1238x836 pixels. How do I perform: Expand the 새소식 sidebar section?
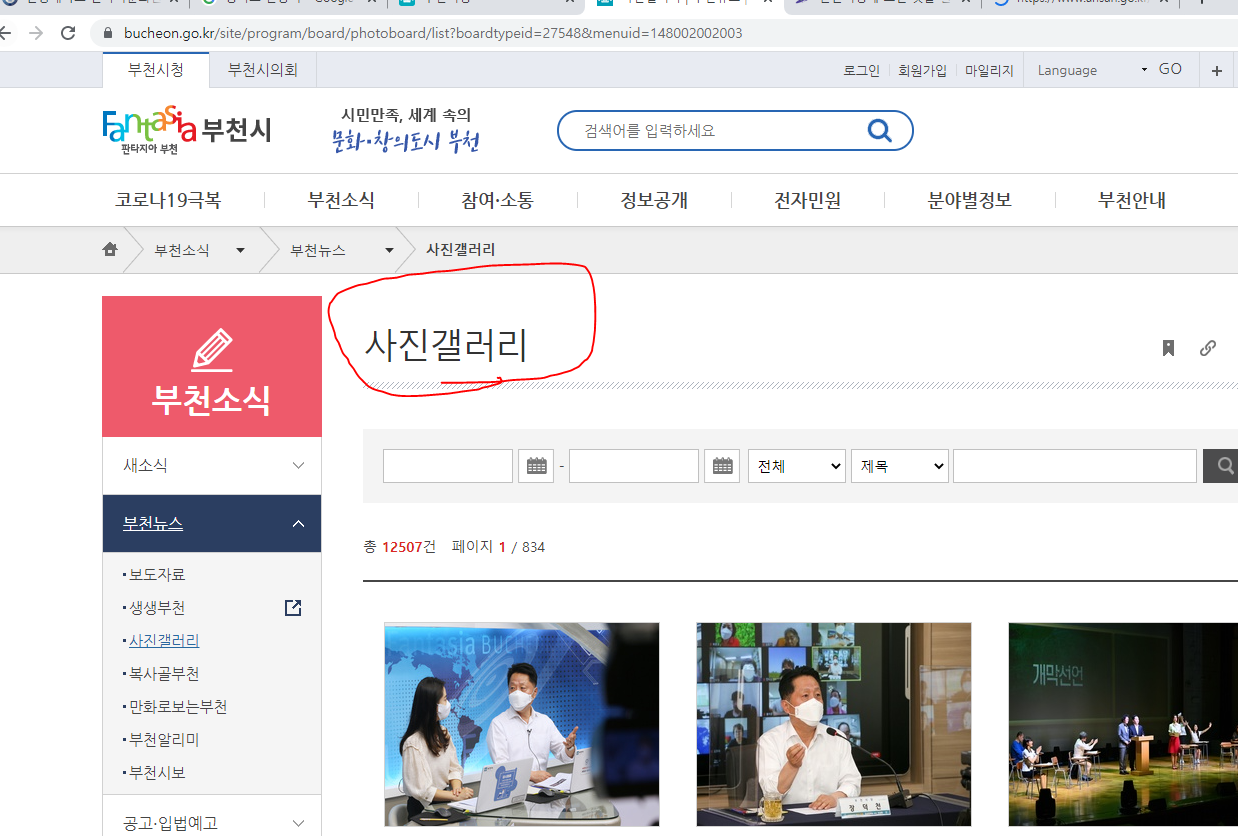[298, 465]
